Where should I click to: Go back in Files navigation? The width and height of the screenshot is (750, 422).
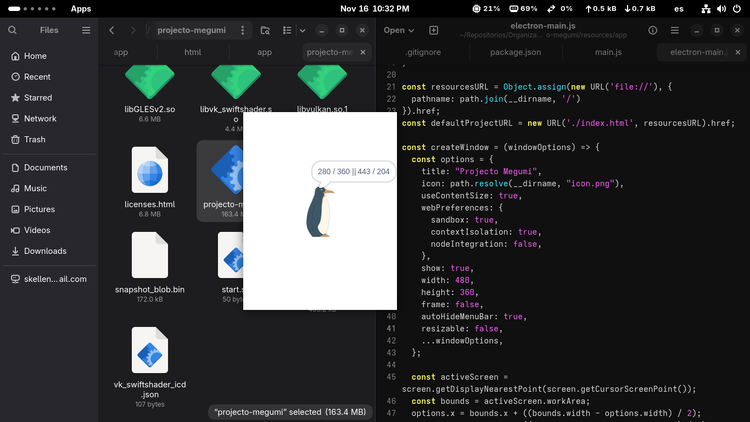coord(112,30)
